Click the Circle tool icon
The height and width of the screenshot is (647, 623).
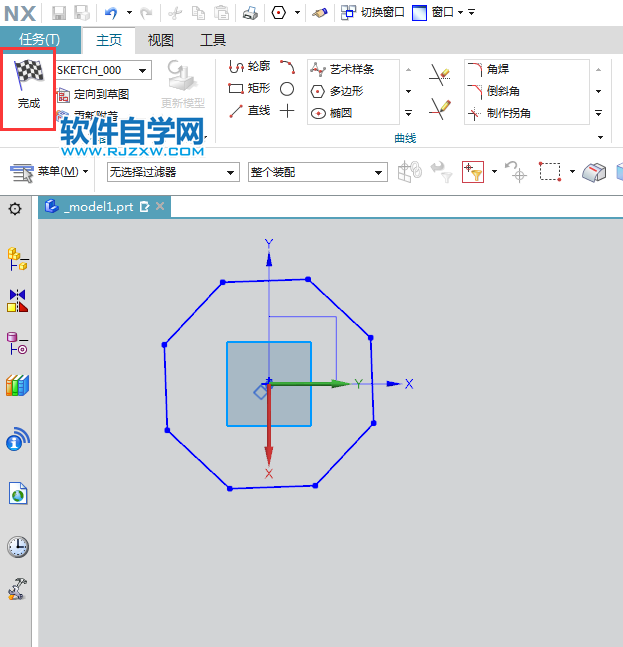click(287, 89)
